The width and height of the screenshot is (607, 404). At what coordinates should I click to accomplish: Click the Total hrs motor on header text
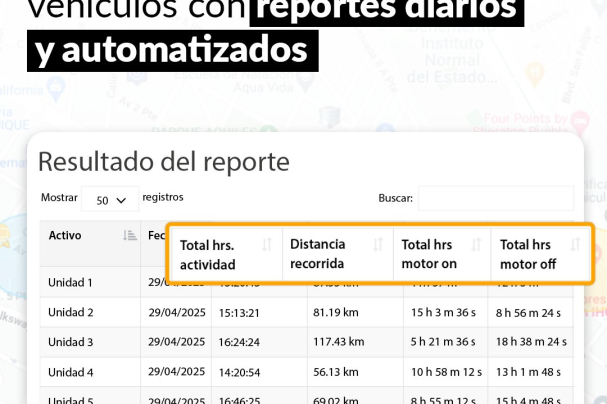tap(429, 254)
